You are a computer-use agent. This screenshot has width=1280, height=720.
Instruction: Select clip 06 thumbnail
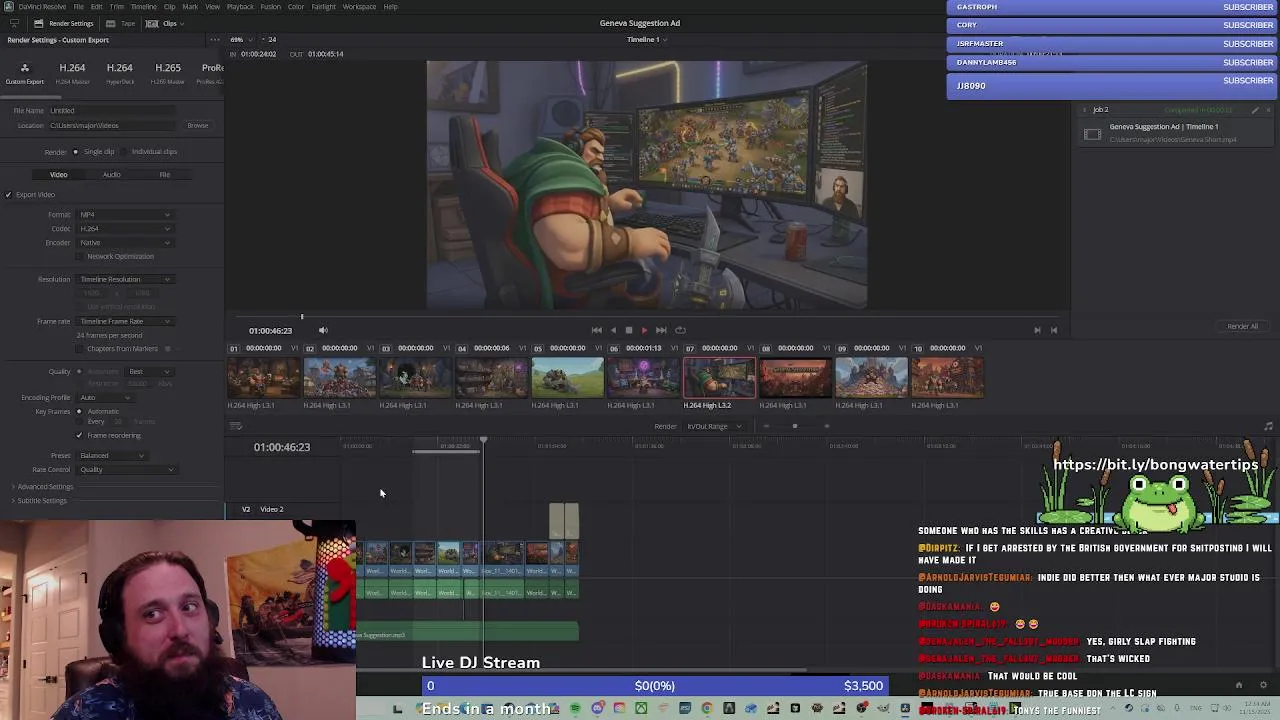(644, 378)
